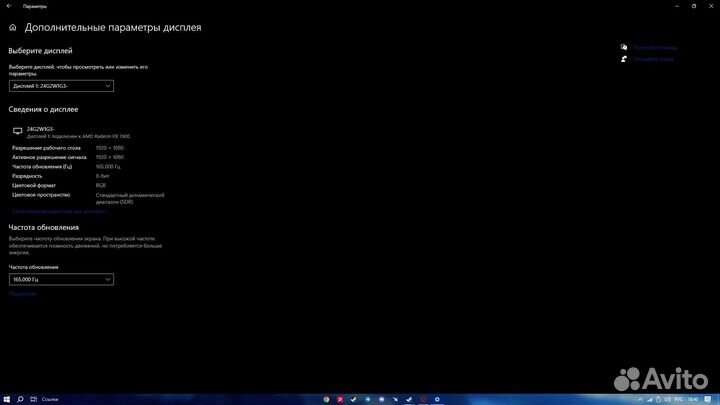Click the pink app icon on the taskbar

[x=340, y=398]
